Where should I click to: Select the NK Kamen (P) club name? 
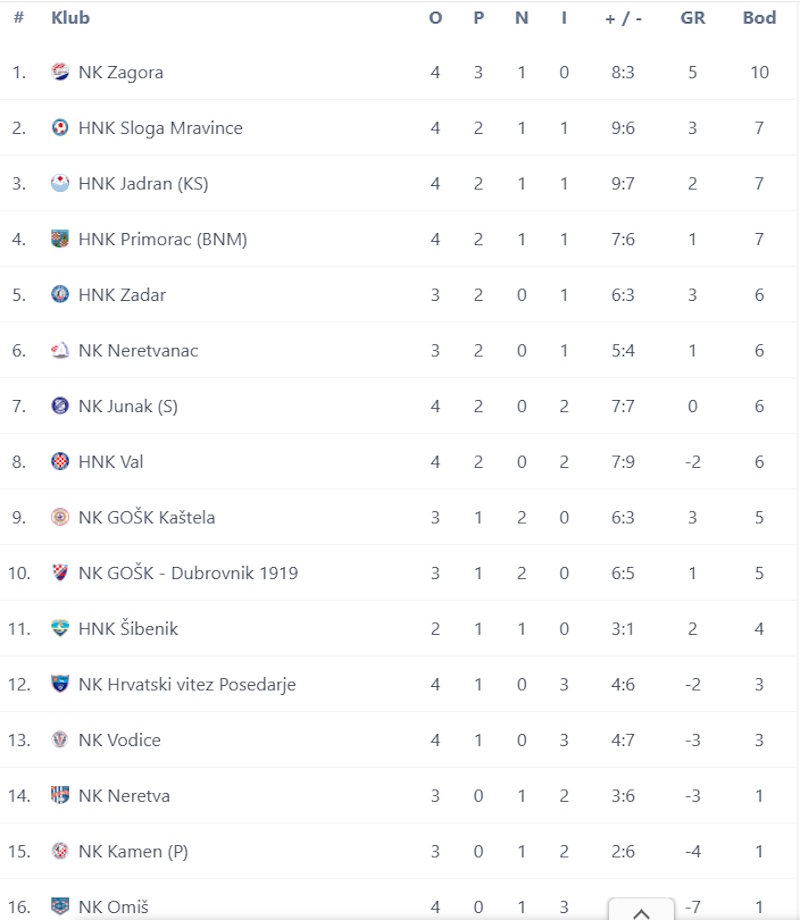click(x=133, y=851)
